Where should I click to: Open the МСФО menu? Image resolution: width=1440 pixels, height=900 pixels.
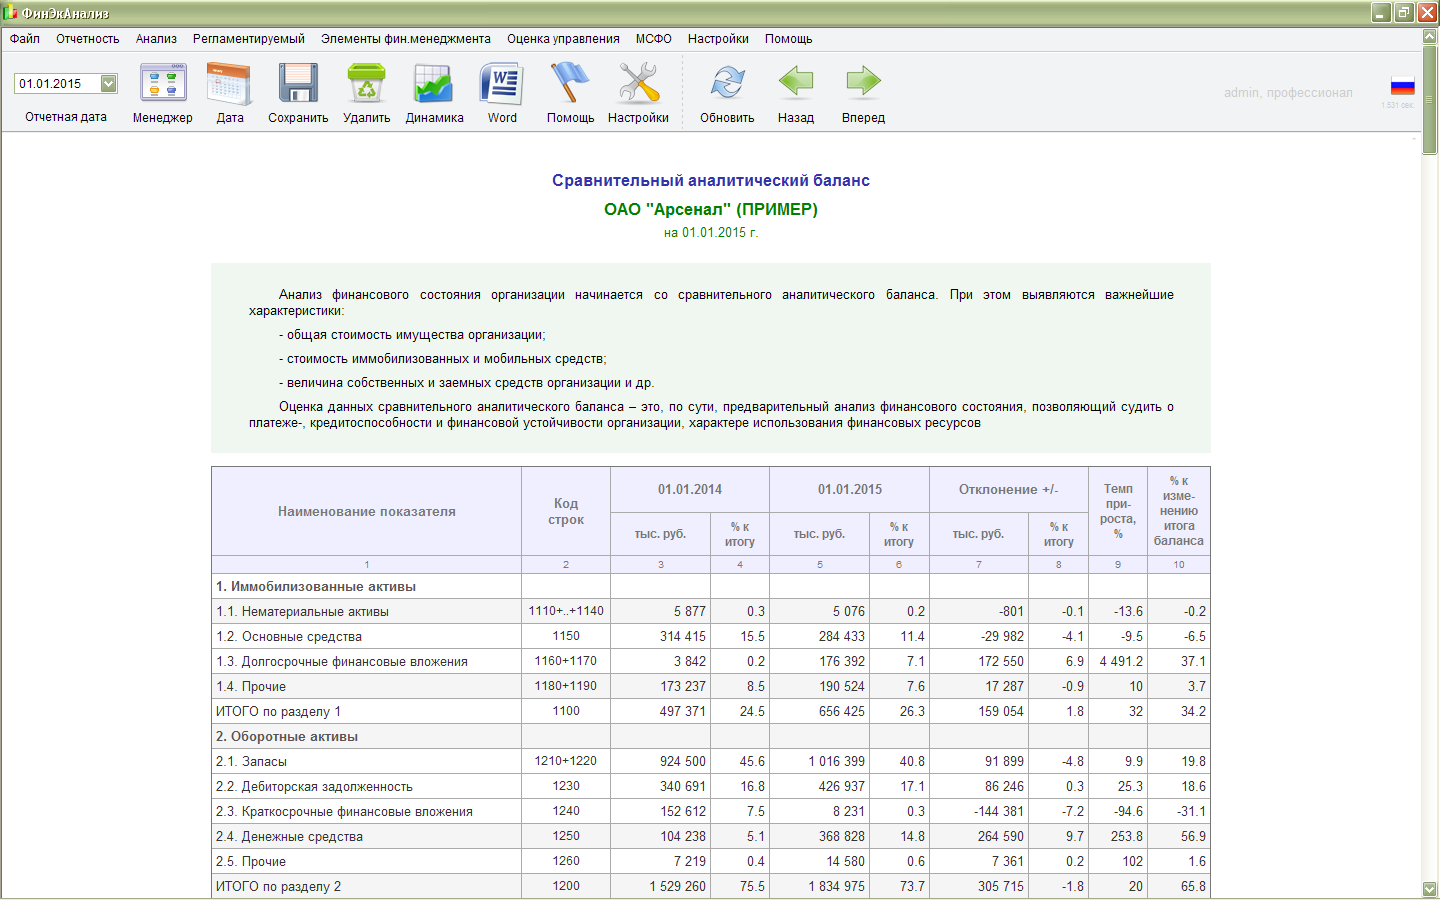(x=653, y=39)
